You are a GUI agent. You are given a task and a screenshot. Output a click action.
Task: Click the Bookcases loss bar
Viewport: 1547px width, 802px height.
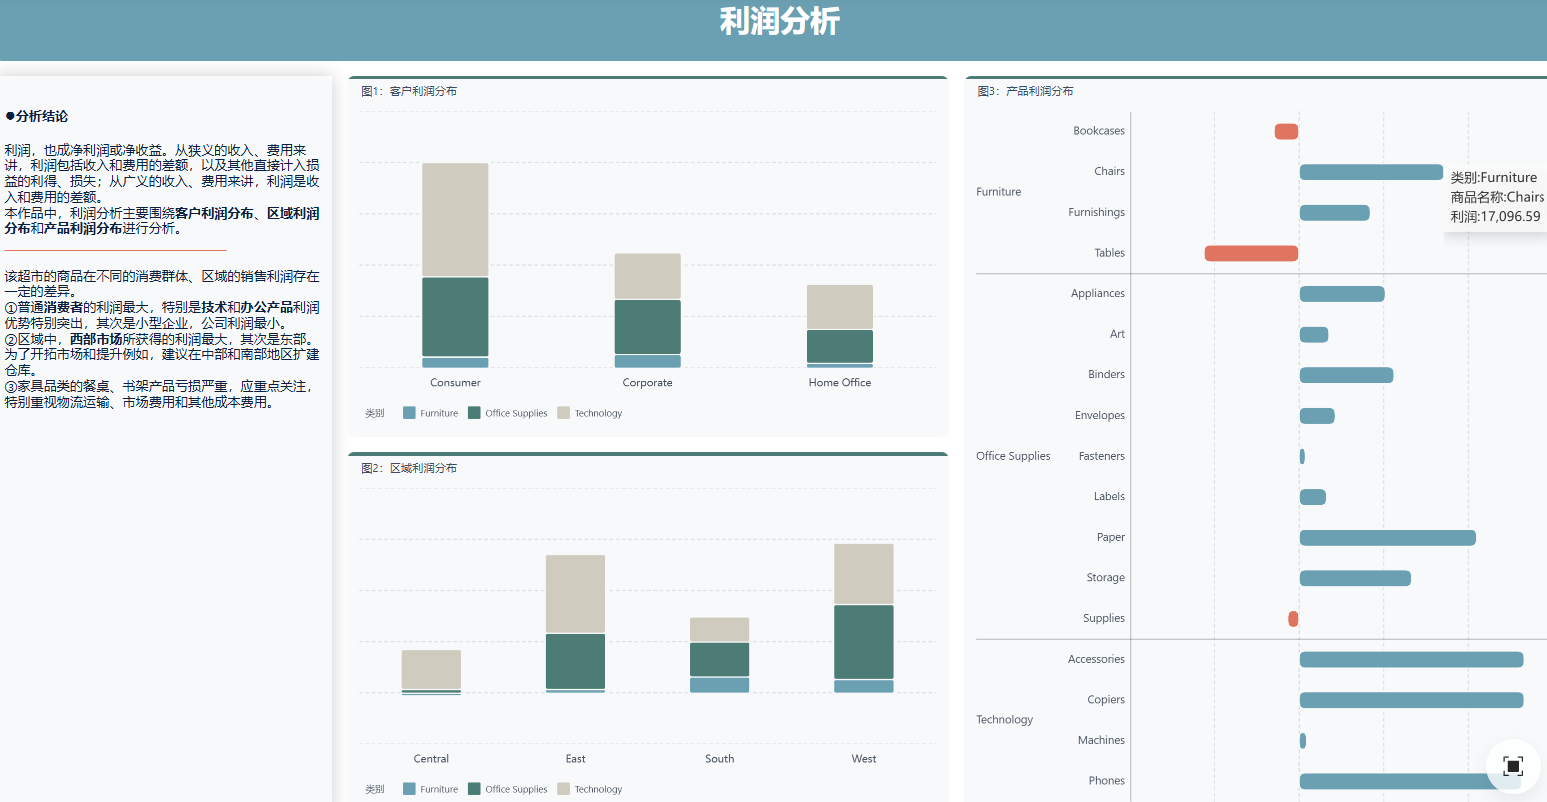click(1286, 131)
